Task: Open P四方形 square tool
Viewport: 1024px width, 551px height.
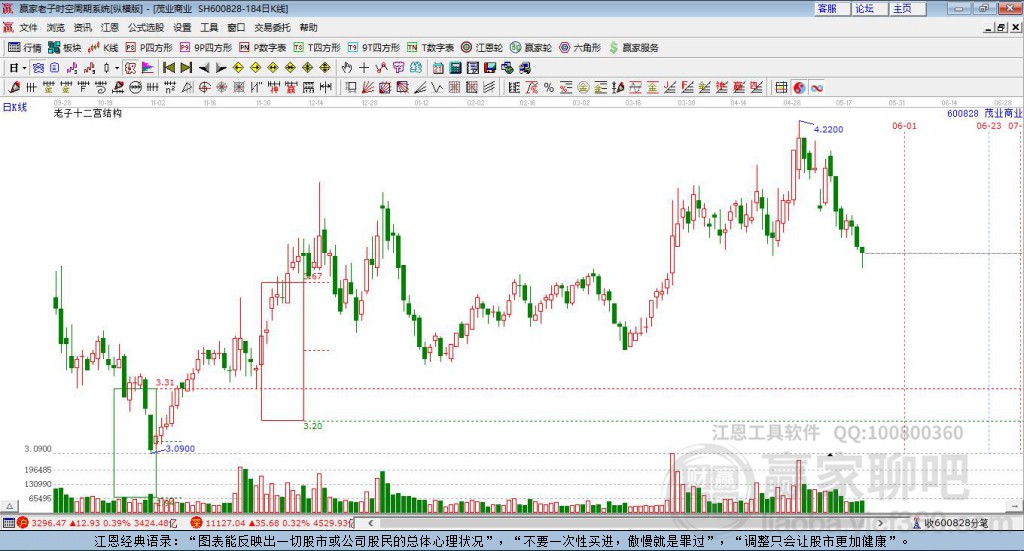Action: pos(149,48)
